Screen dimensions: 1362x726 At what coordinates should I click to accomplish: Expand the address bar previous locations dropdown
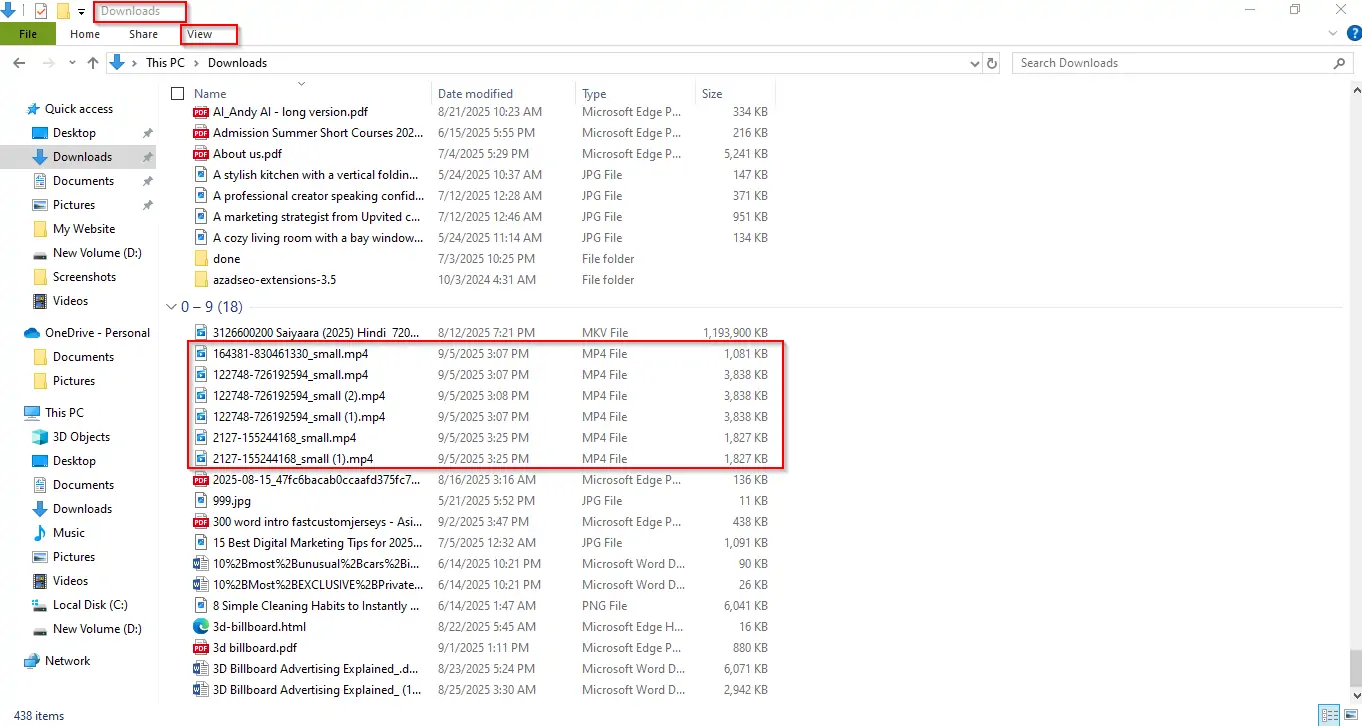coord(975,63)
